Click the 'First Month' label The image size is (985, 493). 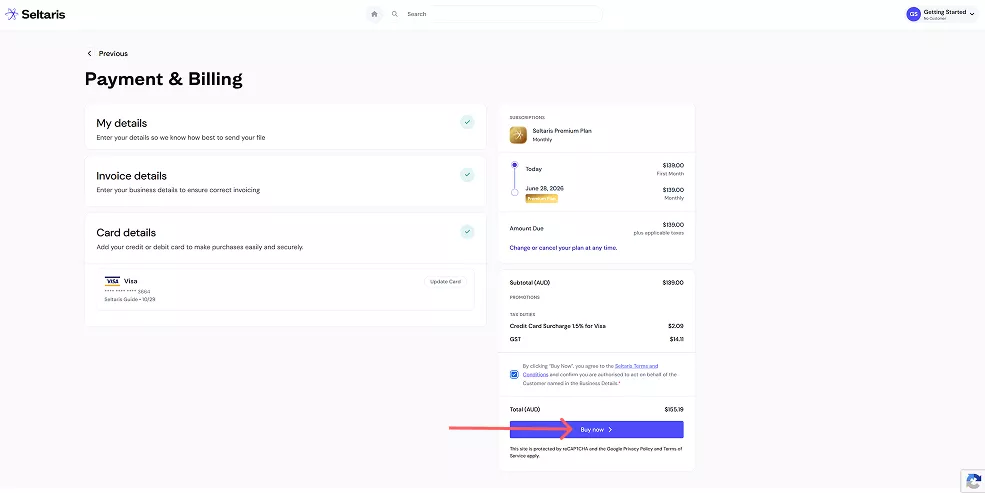(x=670, y=173)
